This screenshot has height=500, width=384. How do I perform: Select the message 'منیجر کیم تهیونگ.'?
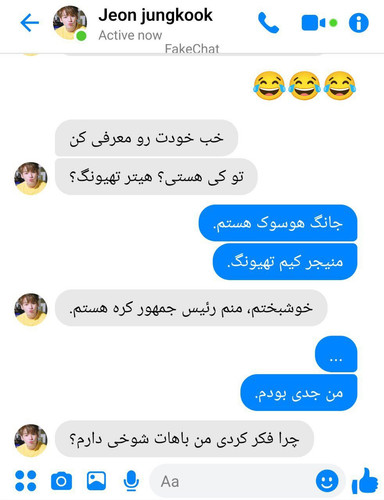click(285, 262)
